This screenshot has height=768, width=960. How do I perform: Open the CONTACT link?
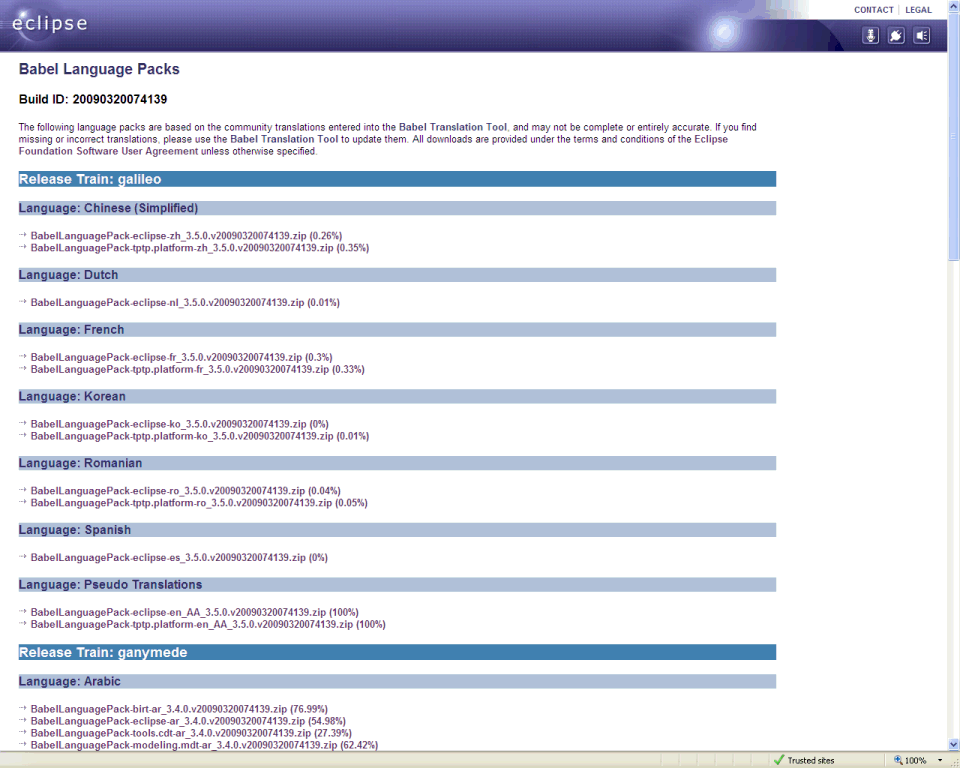[x=873, y=10]
